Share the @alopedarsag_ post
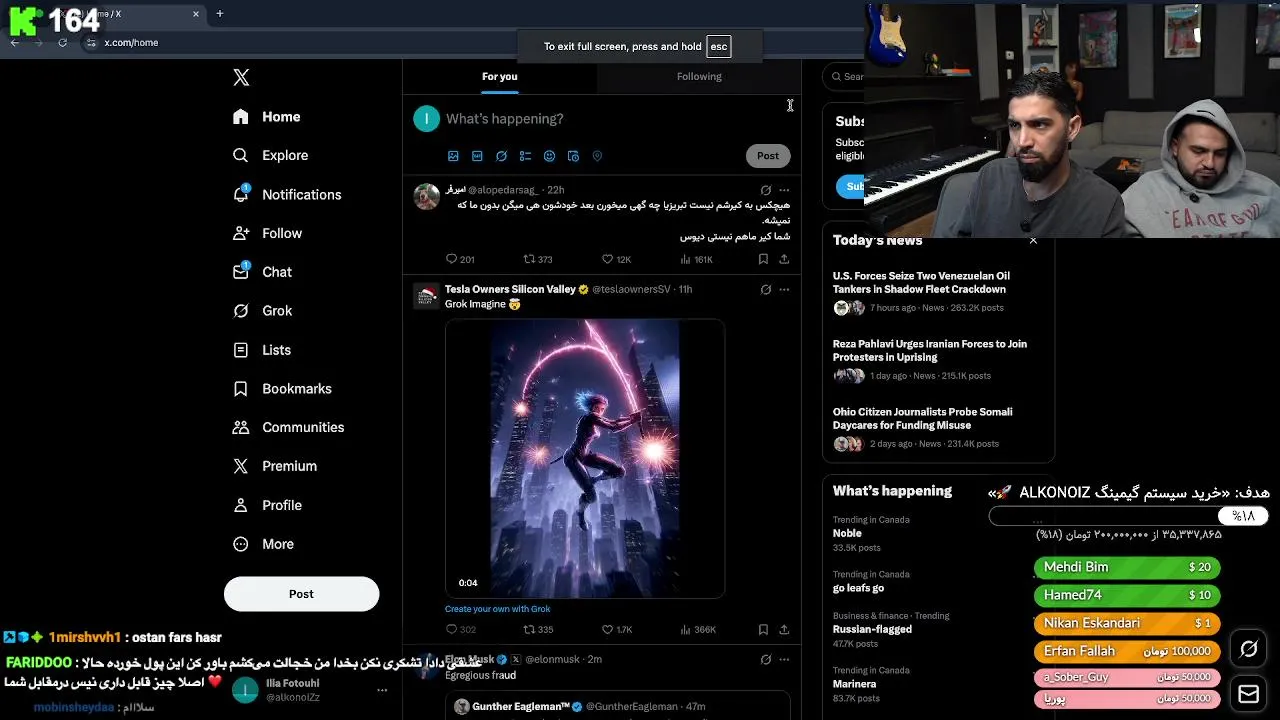1280x720 pixels. 784,259
